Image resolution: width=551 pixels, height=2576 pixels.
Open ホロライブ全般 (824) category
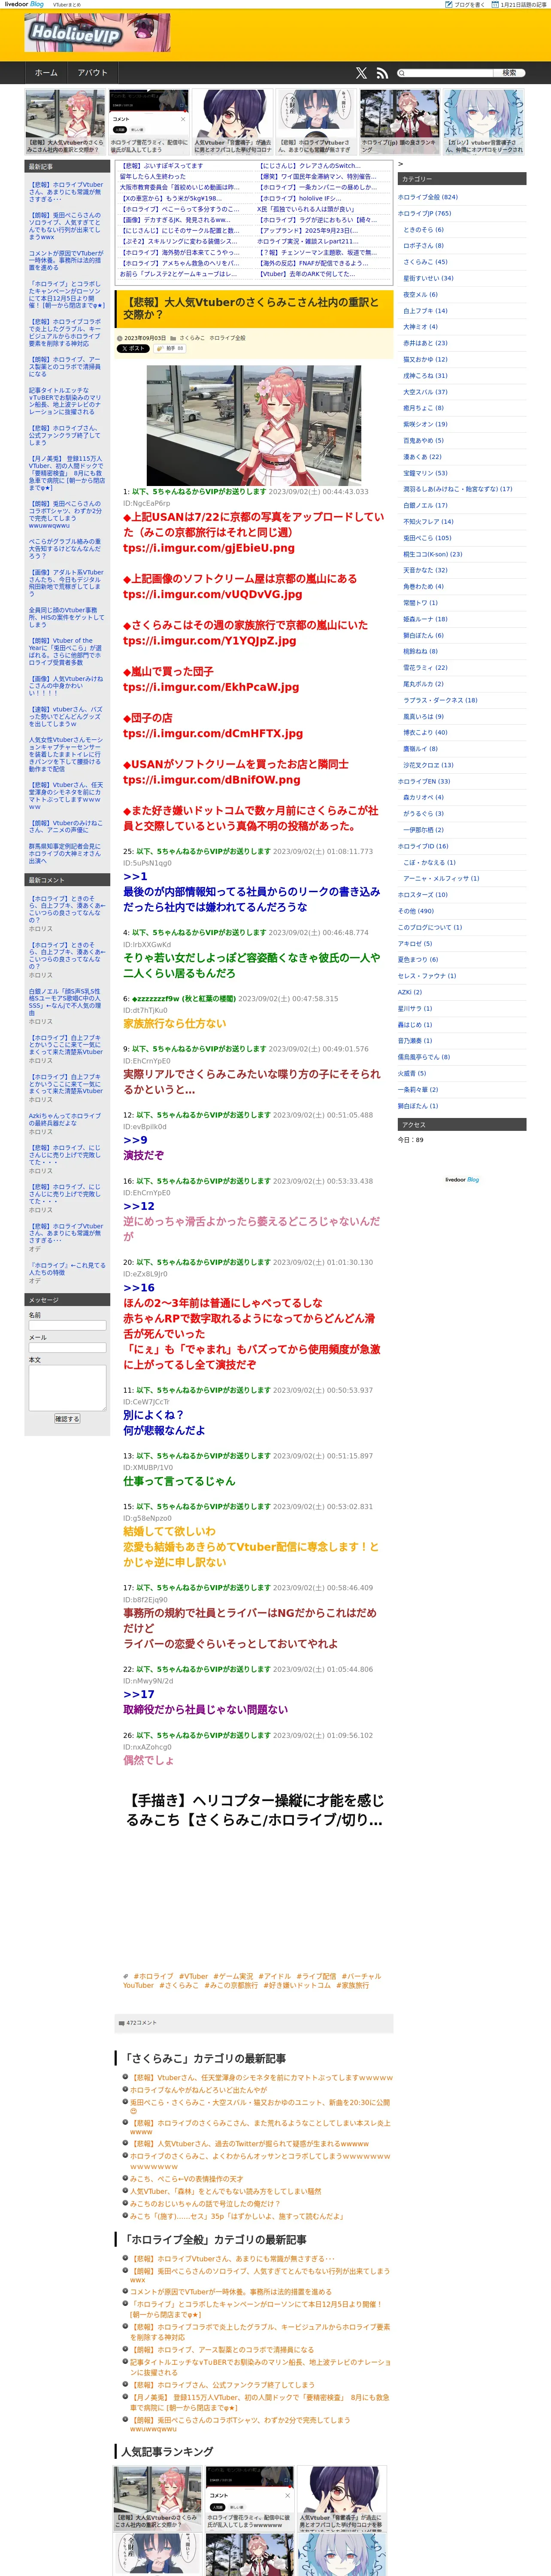pyautogui.click(x=428, y=197)
